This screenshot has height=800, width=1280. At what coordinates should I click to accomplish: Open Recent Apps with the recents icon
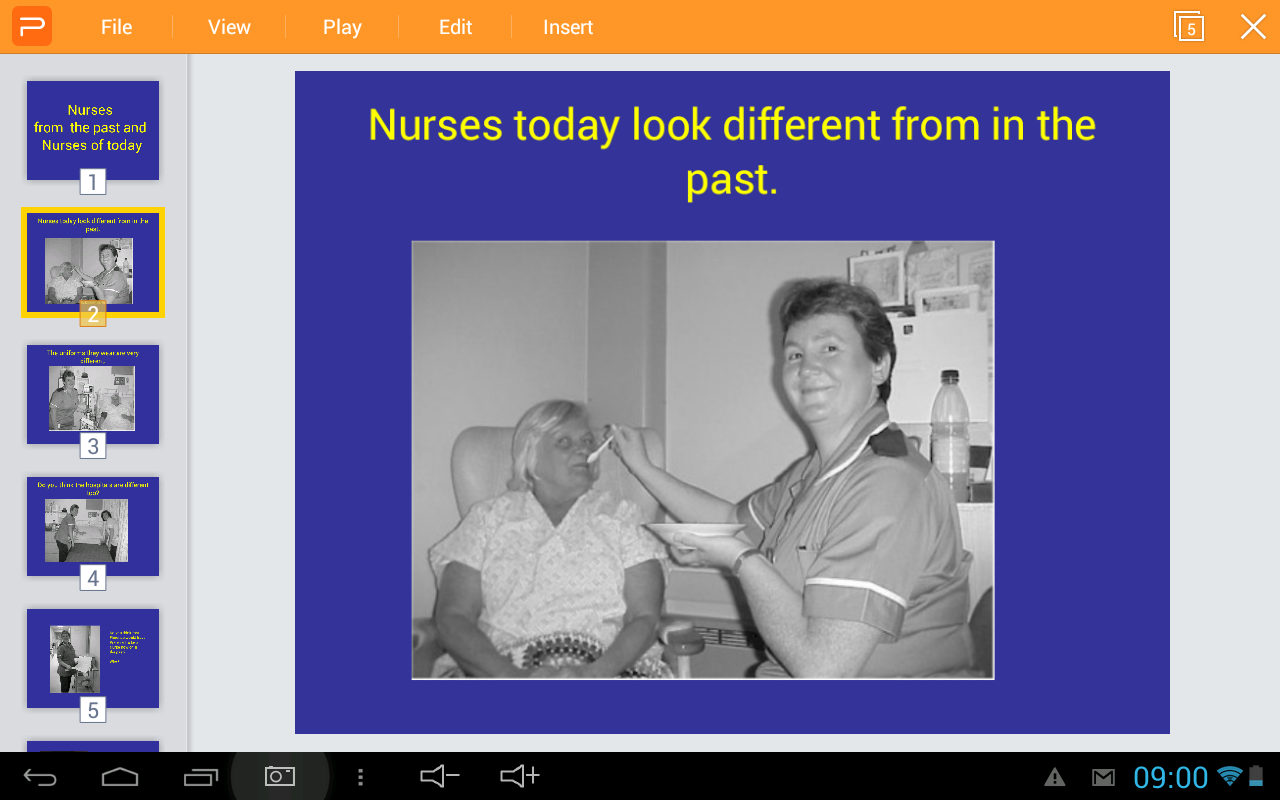point(200,776)
